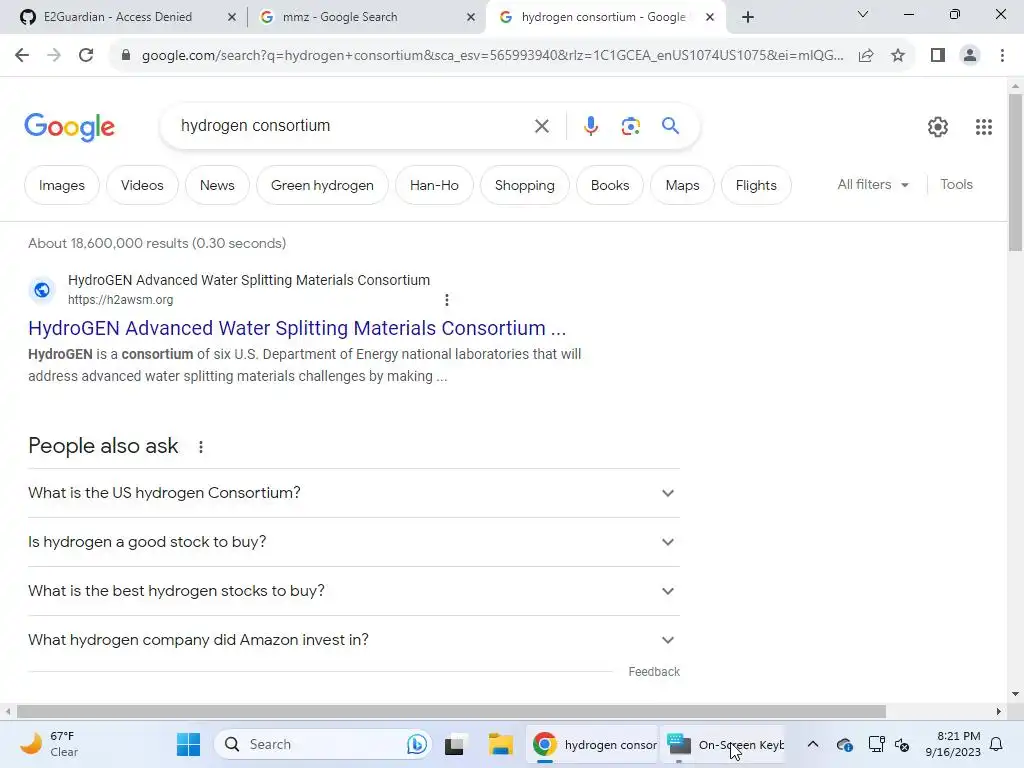Viewport: 1024px width, 768px height.
Task: Click the Google logo
Action: pos(69,127)
